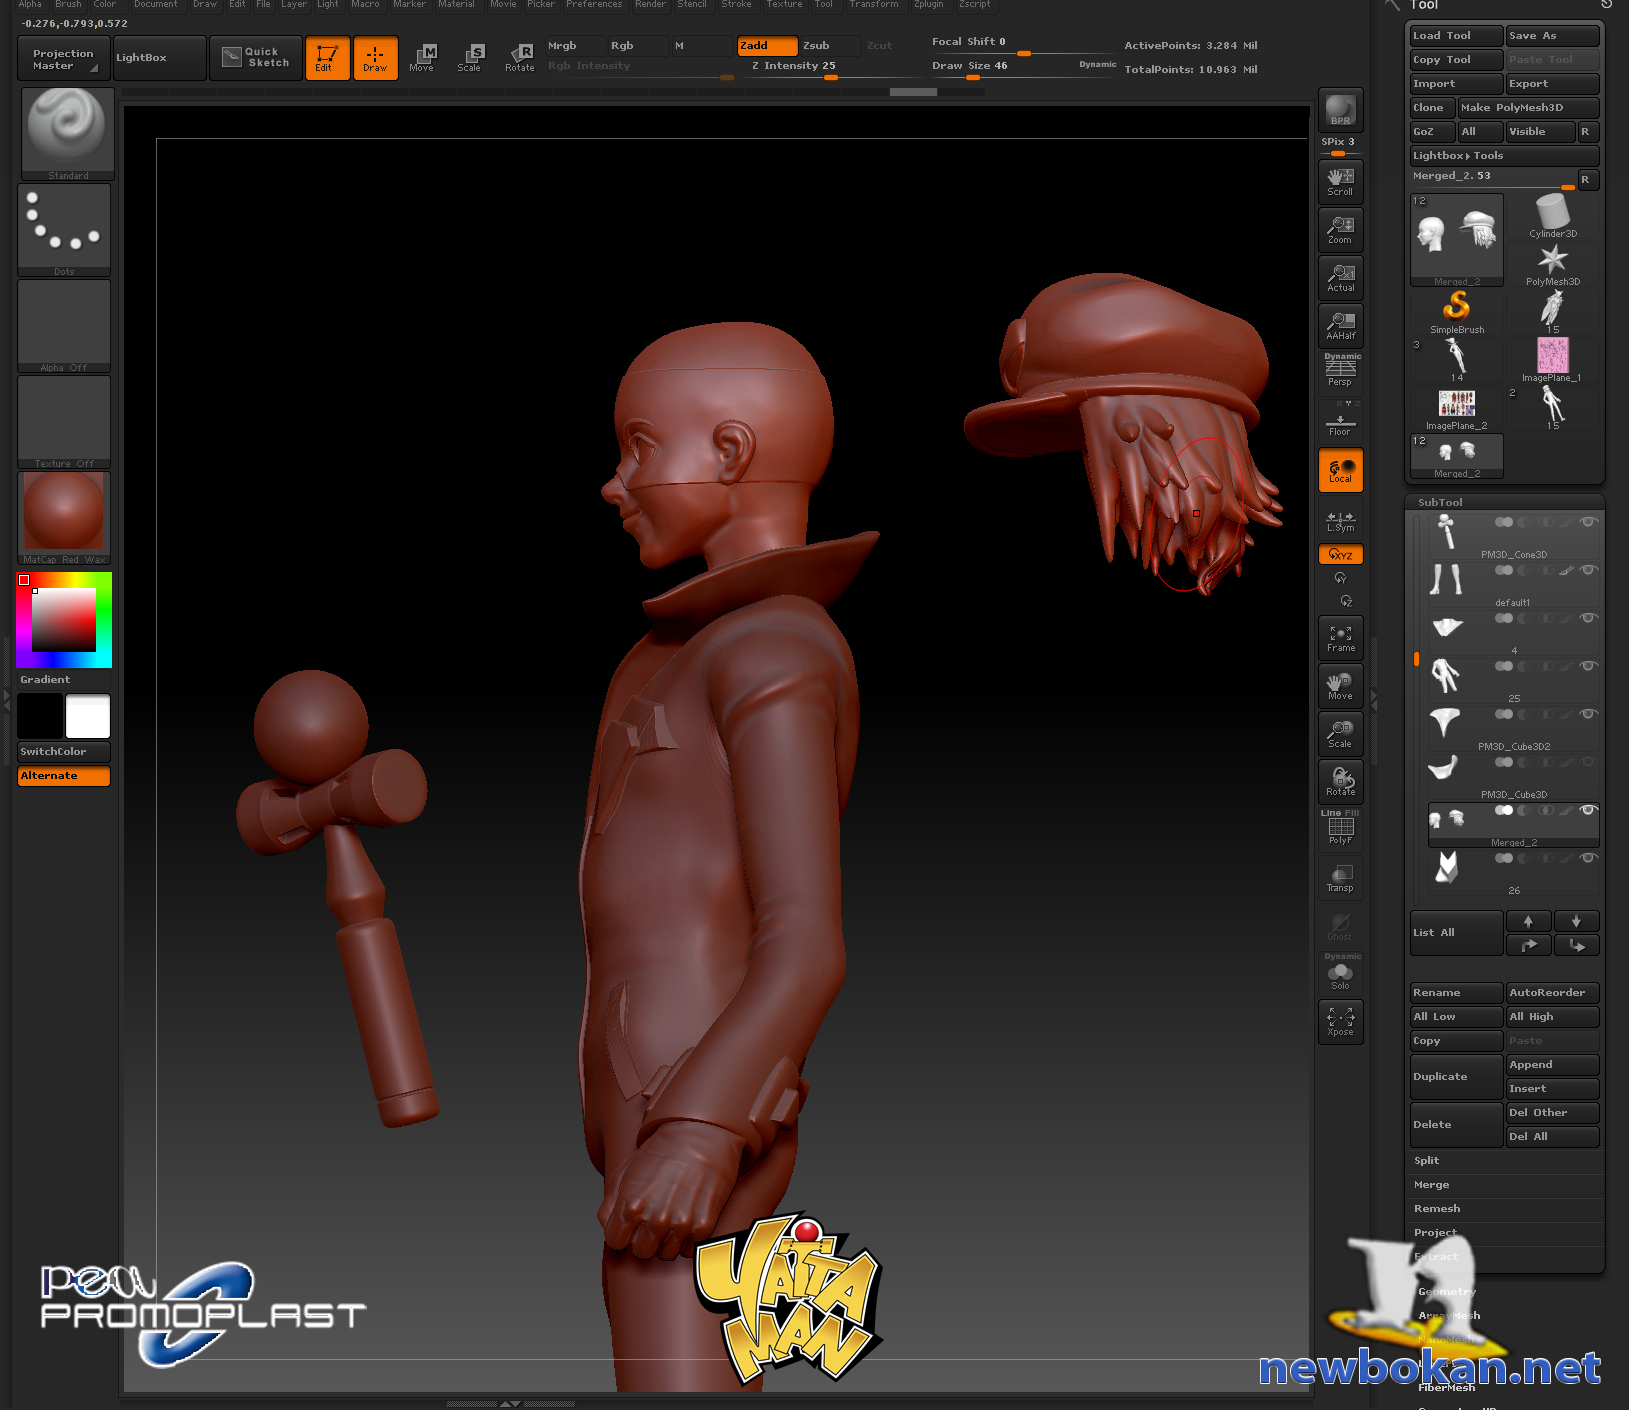This screenshot has height=1410, width=1629.
Task: Activate the Rotate tool in top toolbar
Action: (520, 58)
